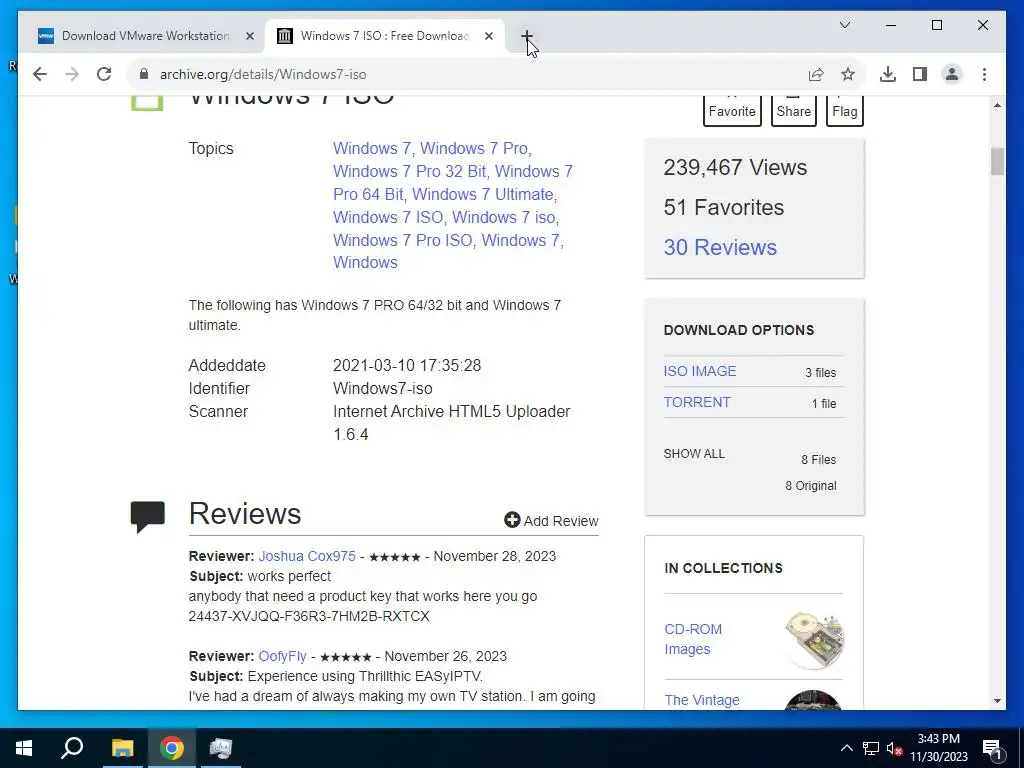Open notification center icon
The height and width of the screenshot is (768, 1024).
point(992,748)
